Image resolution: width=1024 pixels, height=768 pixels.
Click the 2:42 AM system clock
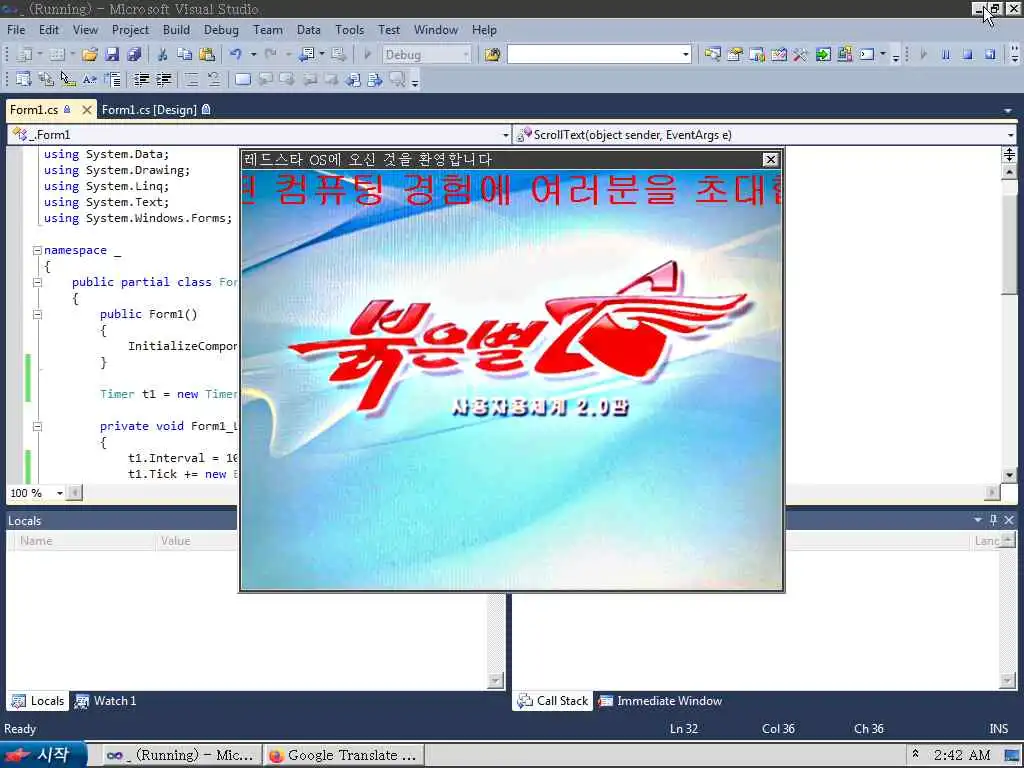(x=962, y=756)
